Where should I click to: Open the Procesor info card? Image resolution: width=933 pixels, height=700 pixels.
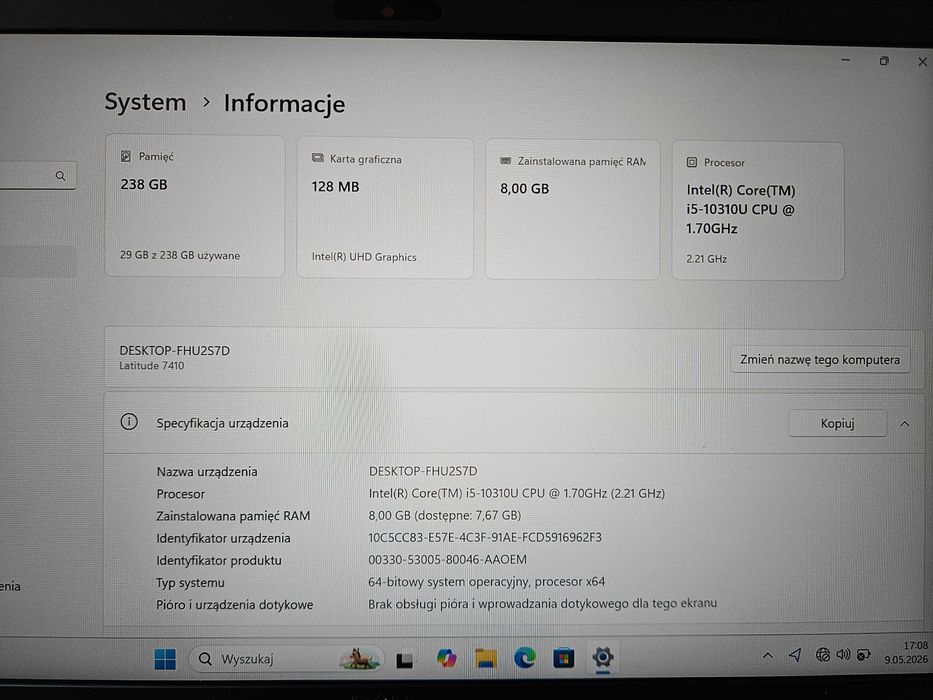coord(758,211)
